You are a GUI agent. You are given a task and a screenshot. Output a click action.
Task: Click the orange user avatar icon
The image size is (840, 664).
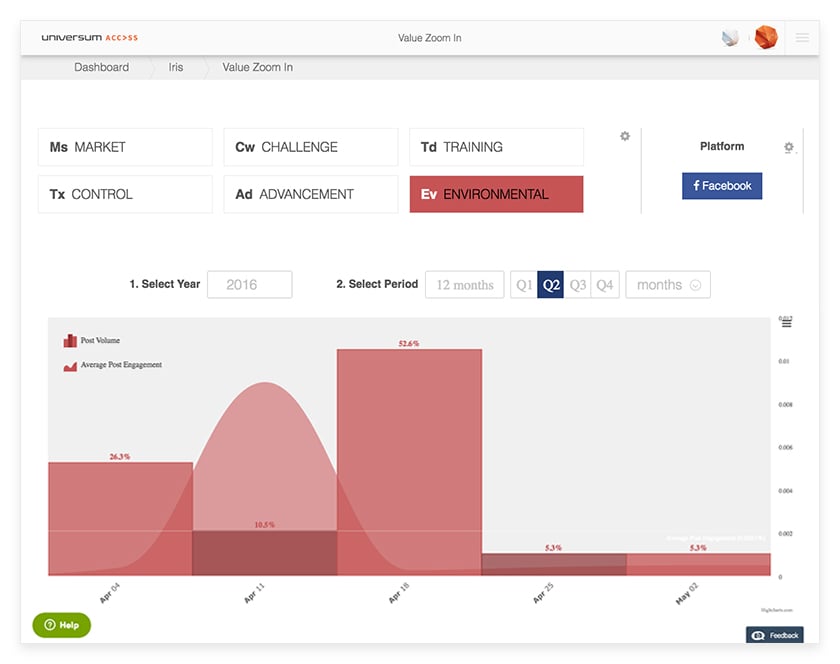pyautogui.click(x=766, y=38)
